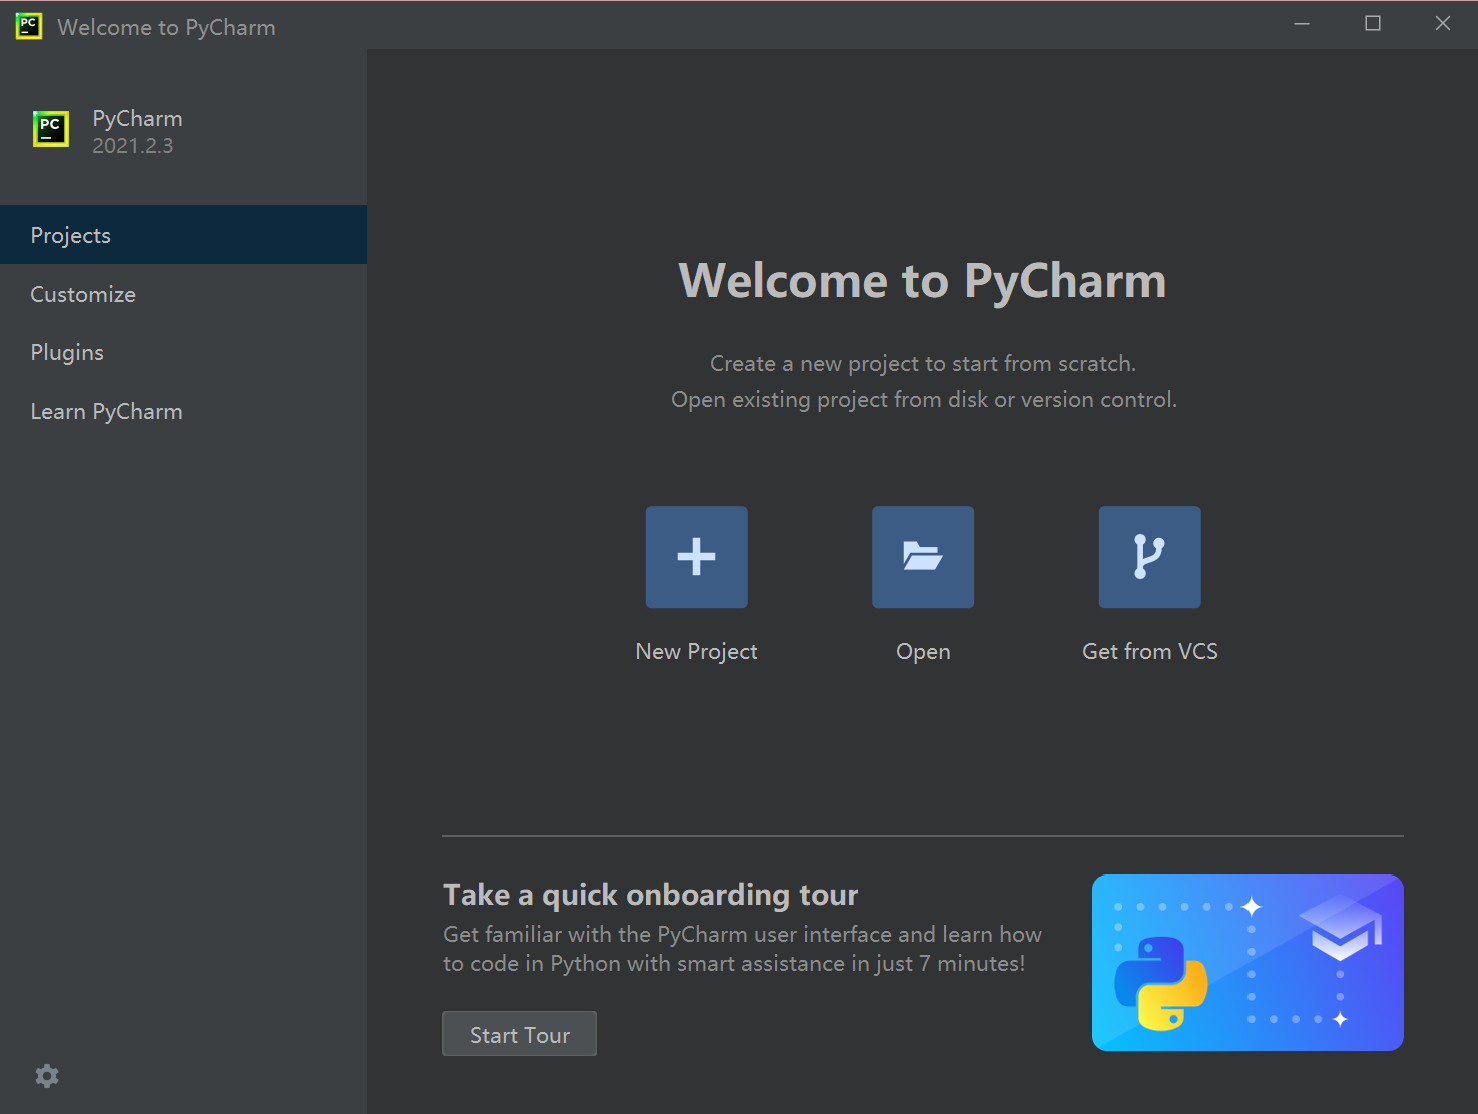Maximize the Welcome to PyCharm window

click(x=1373, y=24)
